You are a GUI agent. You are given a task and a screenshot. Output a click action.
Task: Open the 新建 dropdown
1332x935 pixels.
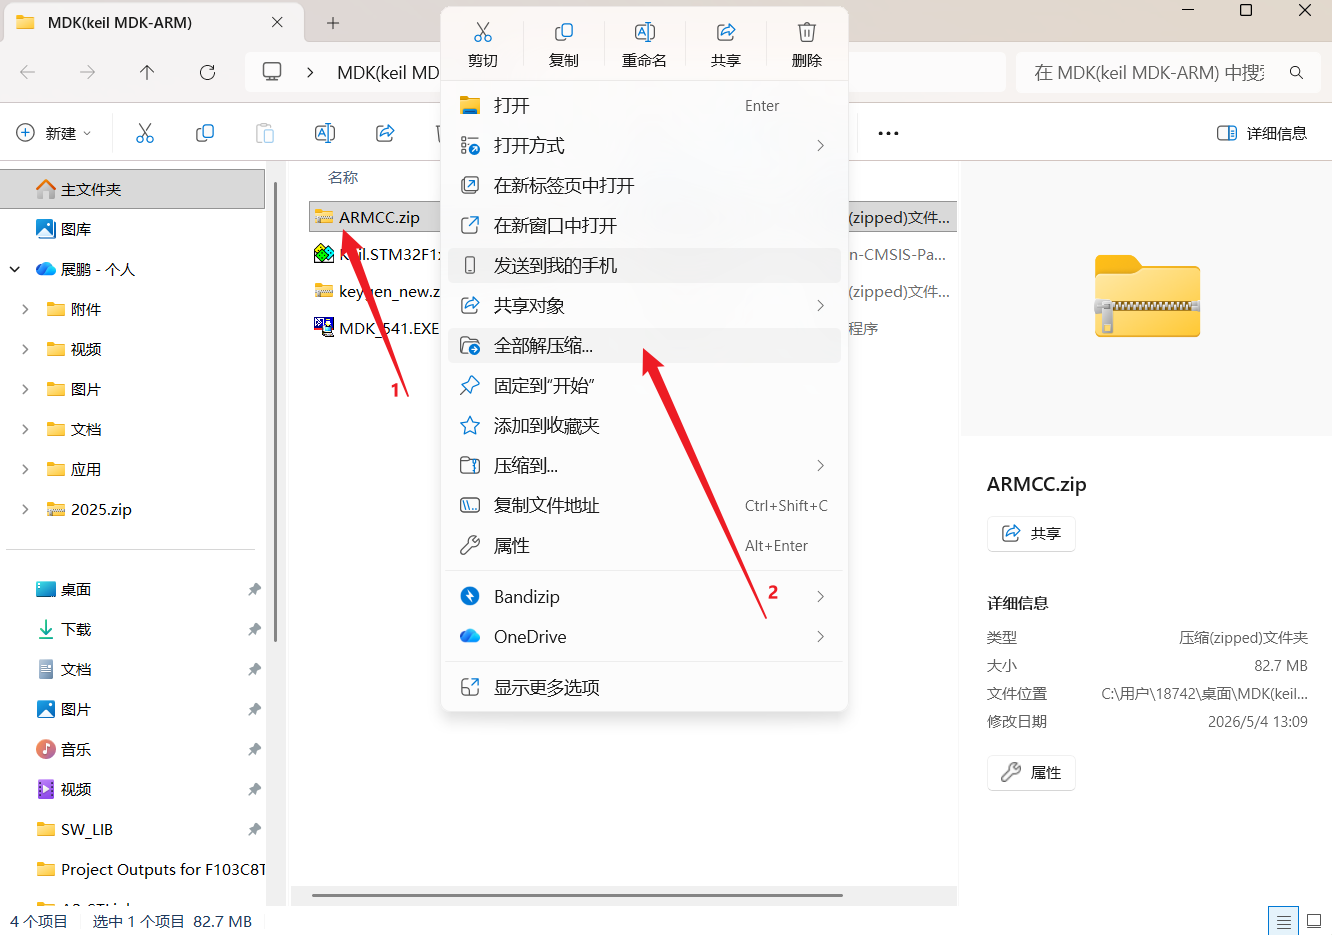tap(55, 133)
